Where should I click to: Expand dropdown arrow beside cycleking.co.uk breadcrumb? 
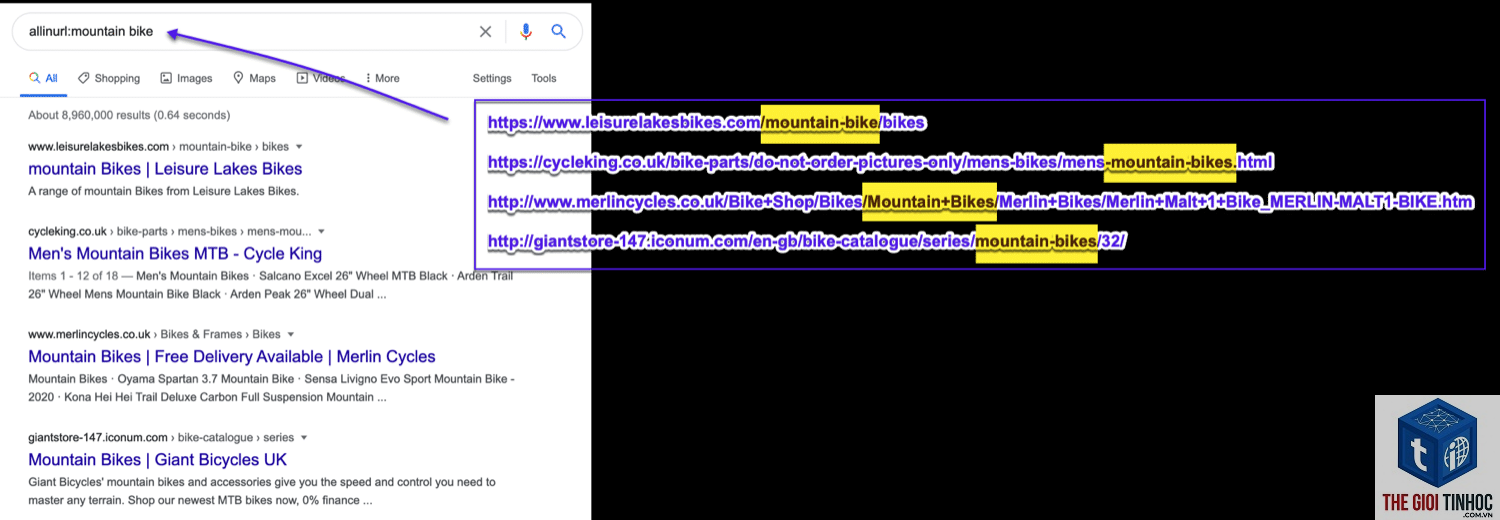pos(321,232)
